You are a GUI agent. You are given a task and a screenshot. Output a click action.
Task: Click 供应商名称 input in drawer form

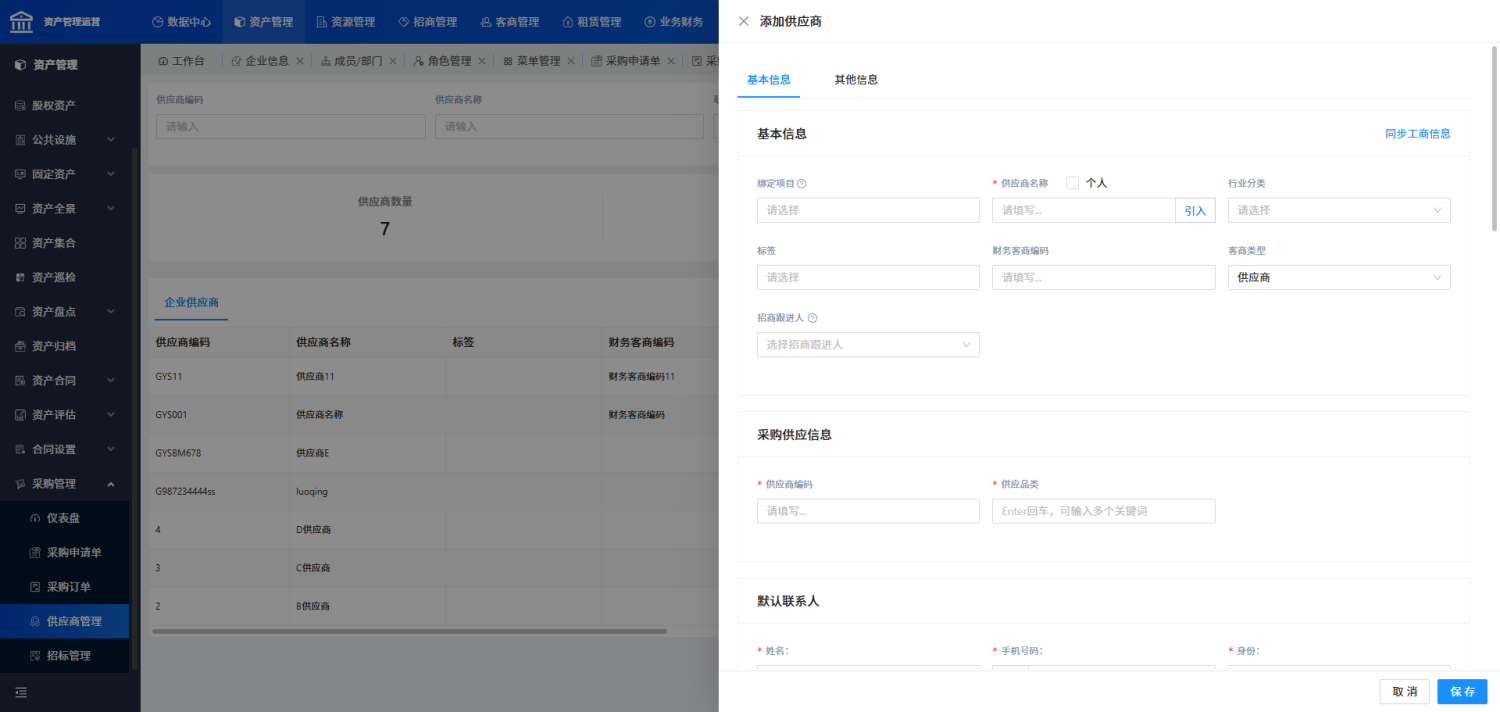(x=1084, y=210)
